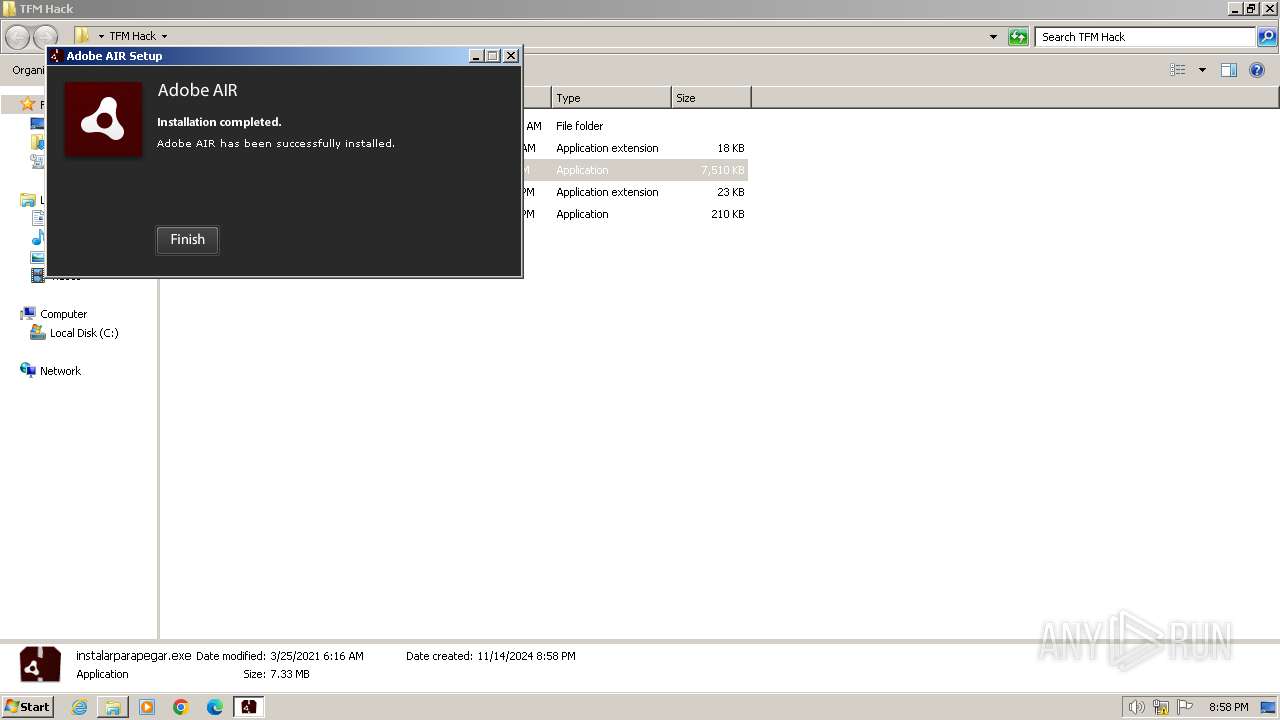Toggle the preview pane icon
The height and width of the screenshot is (720, 1280).
point(1229,70)
